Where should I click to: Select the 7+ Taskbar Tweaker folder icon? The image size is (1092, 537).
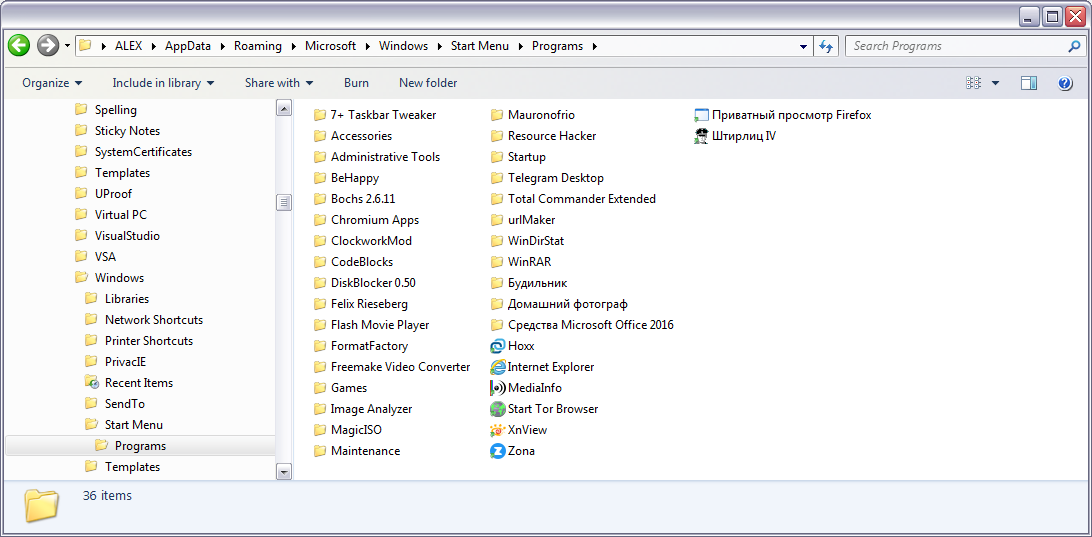click(x=320, y=115)
